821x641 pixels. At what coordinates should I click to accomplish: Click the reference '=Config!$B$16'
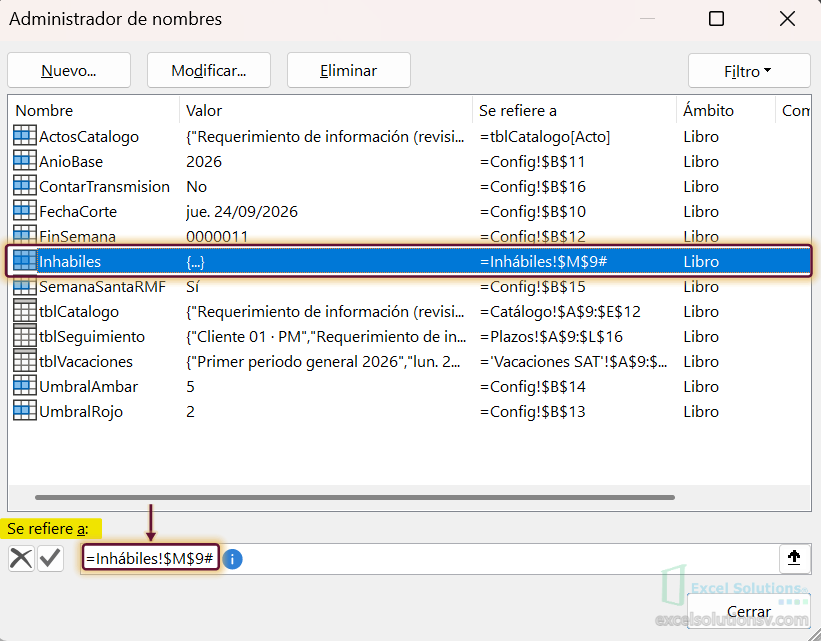click(x=532, y=186)
